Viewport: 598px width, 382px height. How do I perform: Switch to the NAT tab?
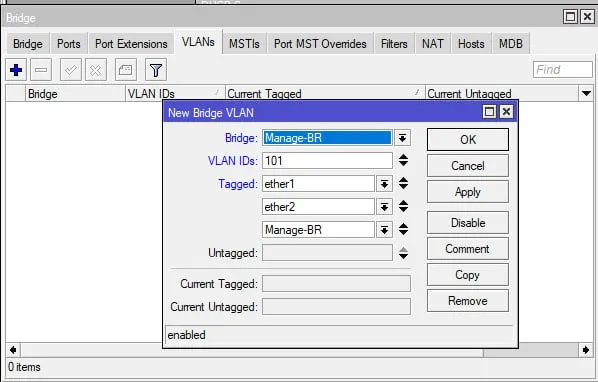click(x=433, y=44)
